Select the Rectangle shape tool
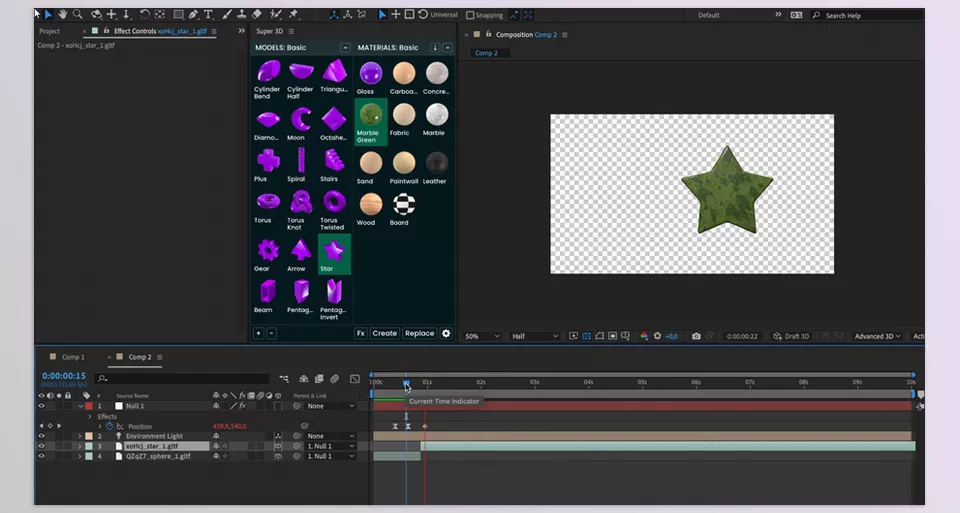 pos(178,14)
